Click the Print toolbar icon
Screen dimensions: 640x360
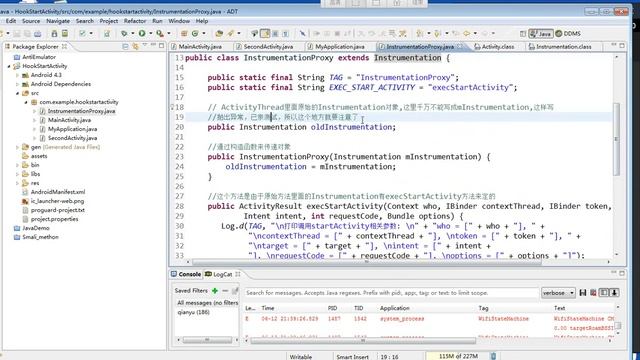coord(38,33)
